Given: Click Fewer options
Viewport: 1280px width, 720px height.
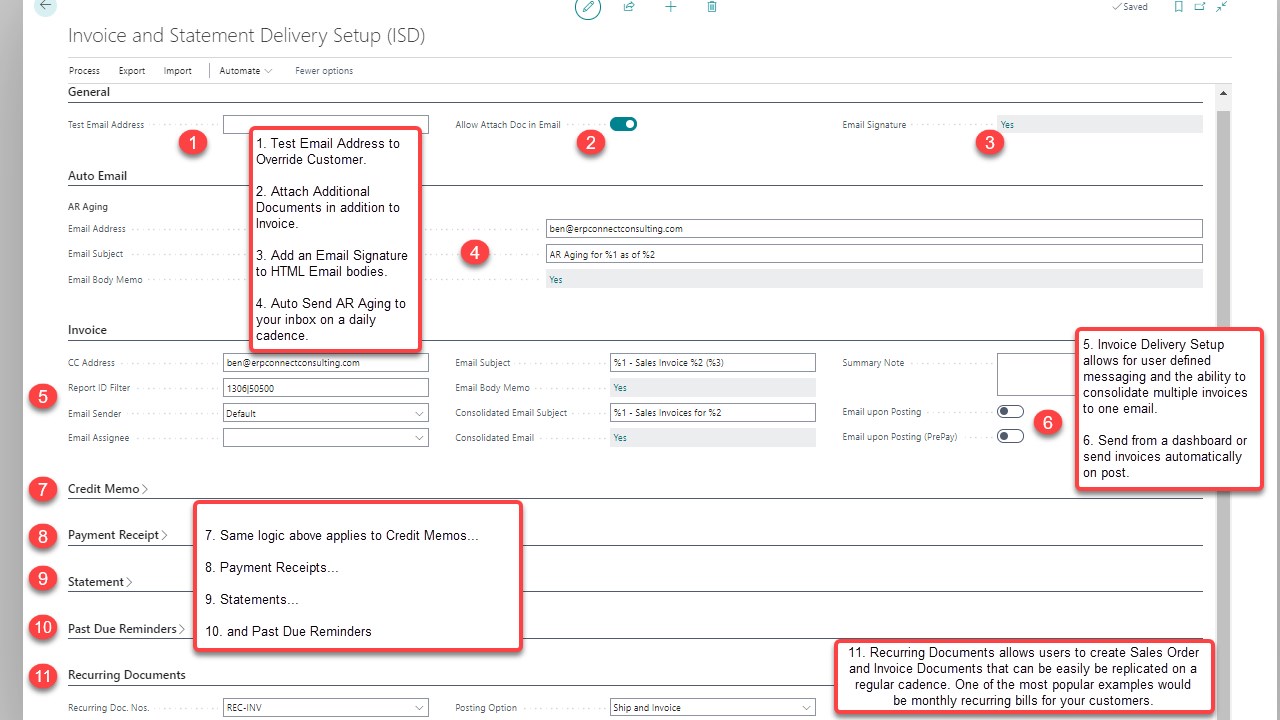Looking at the screenshot, I should [324, 71].
